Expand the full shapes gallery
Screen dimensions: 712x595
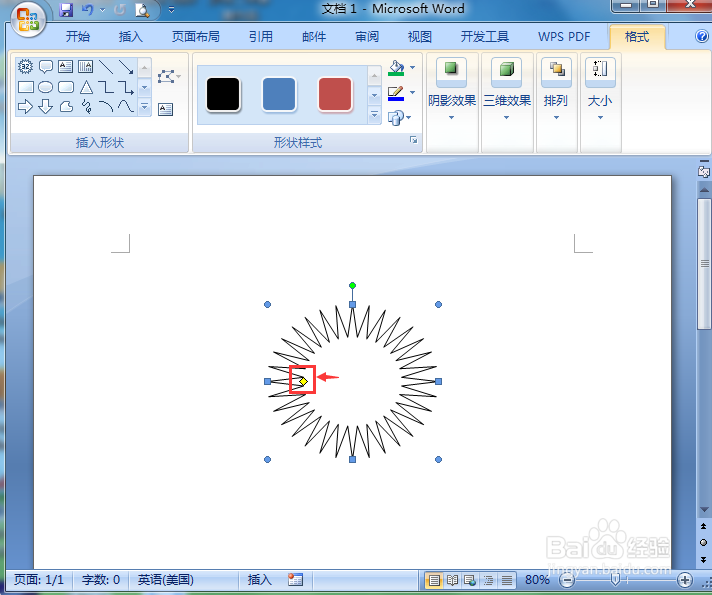point(144,107)
